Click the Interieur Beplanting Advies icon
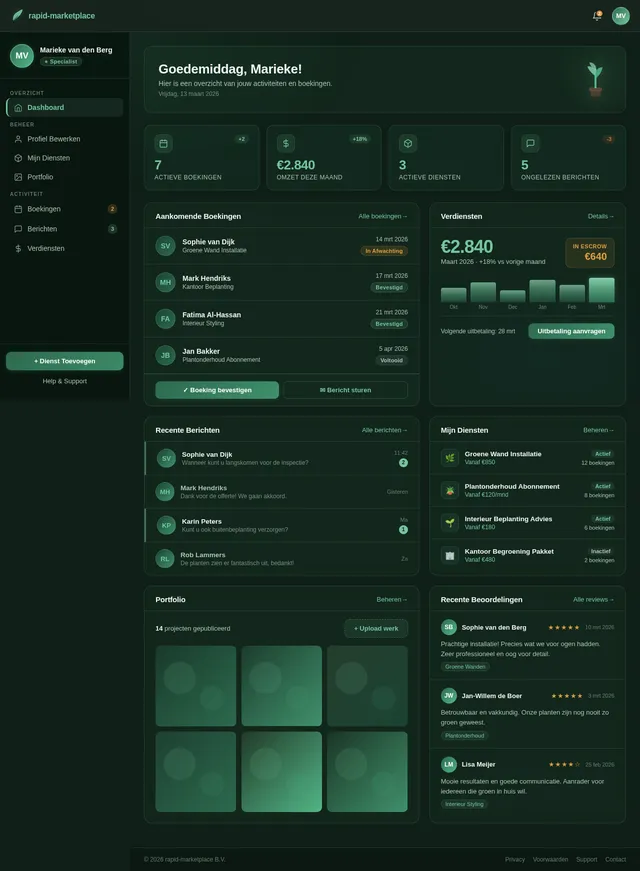The image size is (640, 871). [x=450, y=523]
